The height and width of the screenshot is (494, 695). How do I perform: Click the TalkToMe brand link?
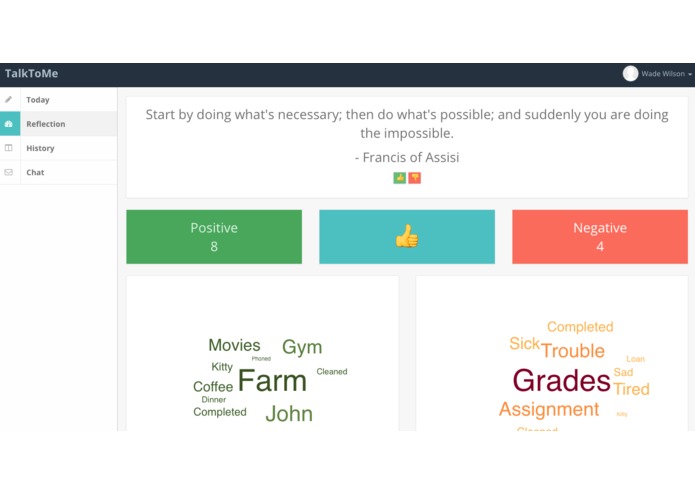(x=31, y=74)
